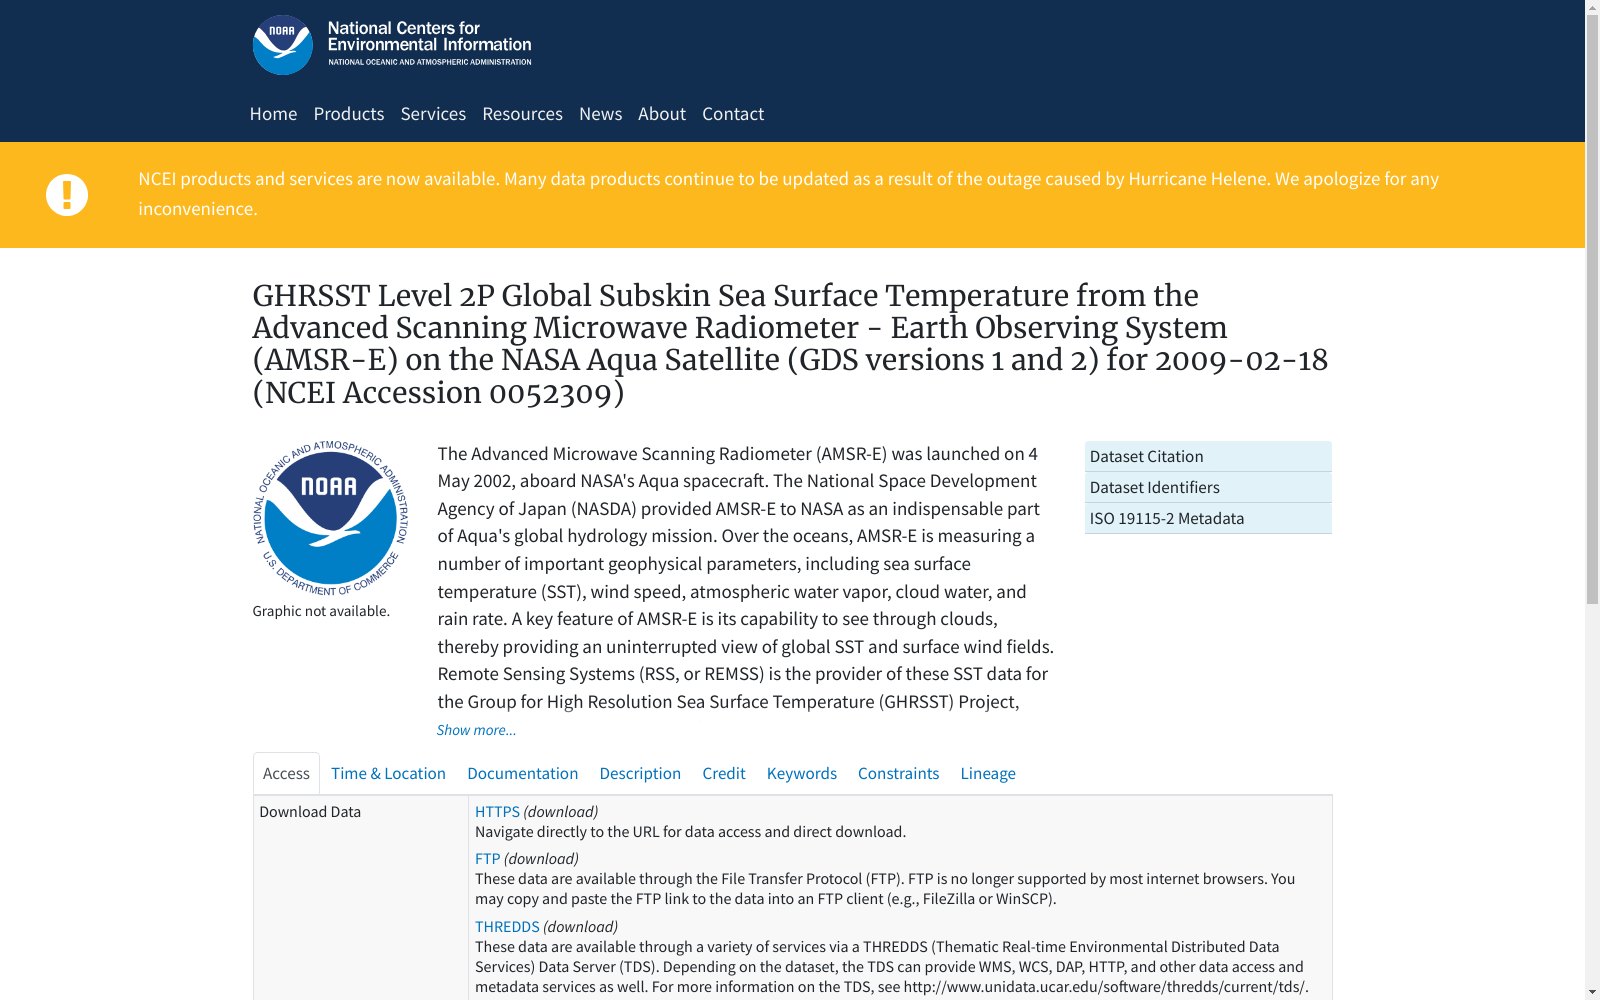
Task: Click the exclamation alert icon in banner
Action: coord(67,195)
